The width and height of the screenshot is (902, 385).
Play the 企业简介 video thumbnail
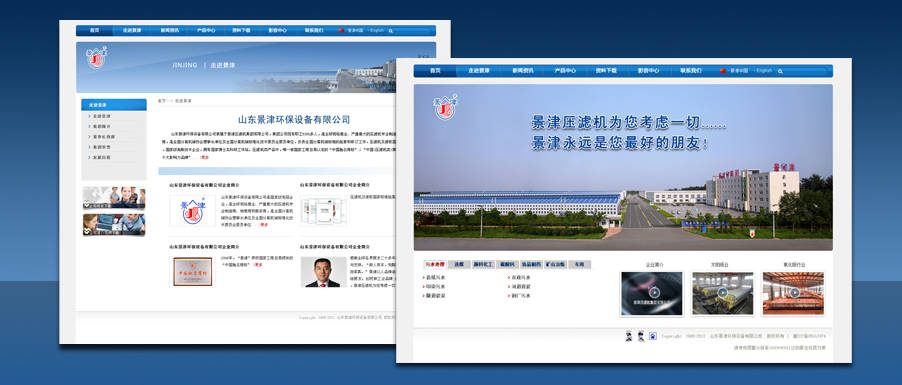652,293
